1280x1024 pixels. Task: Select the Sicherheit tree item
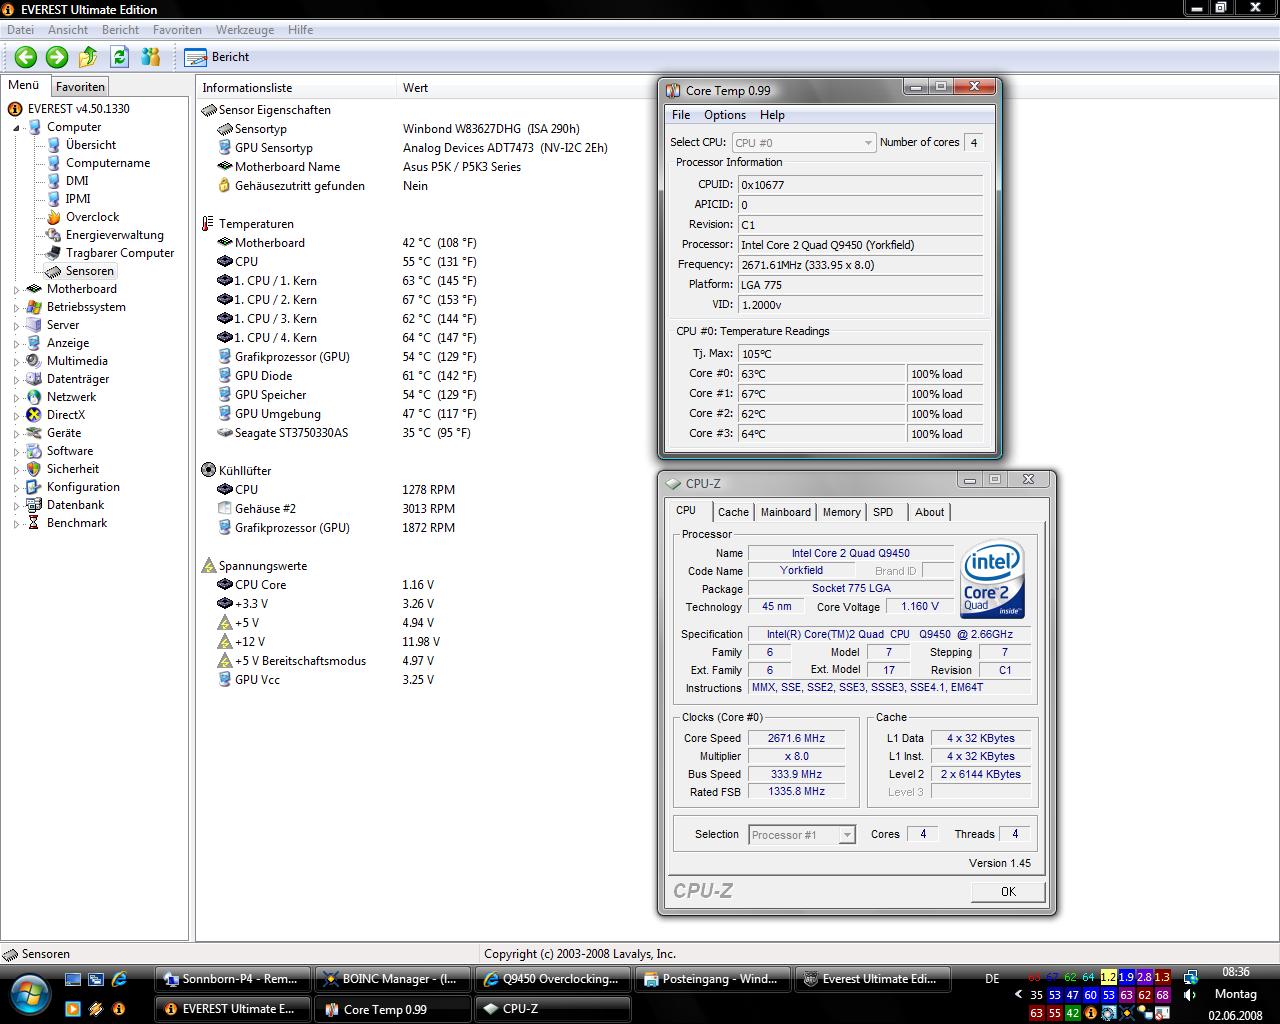(x=73, y=469)
